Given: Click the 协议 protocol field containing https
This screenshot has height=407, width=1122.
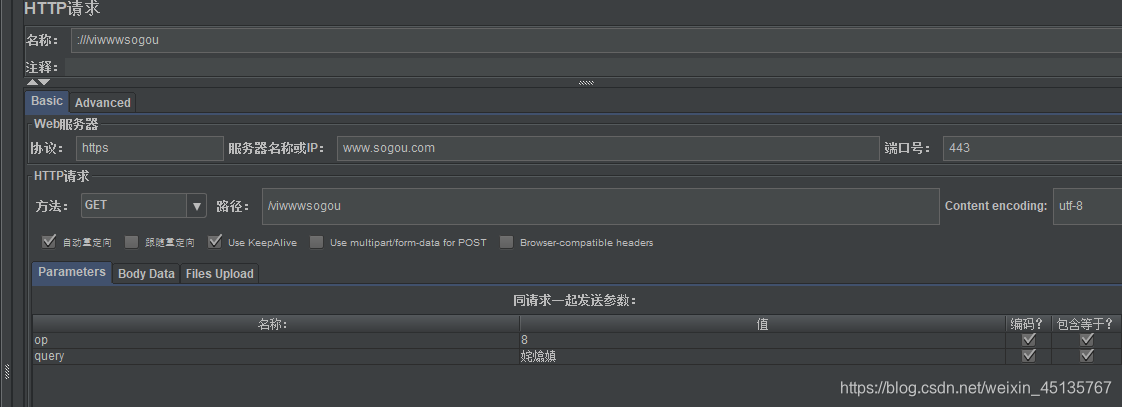Looking at the screenshot, I should 150,148.
